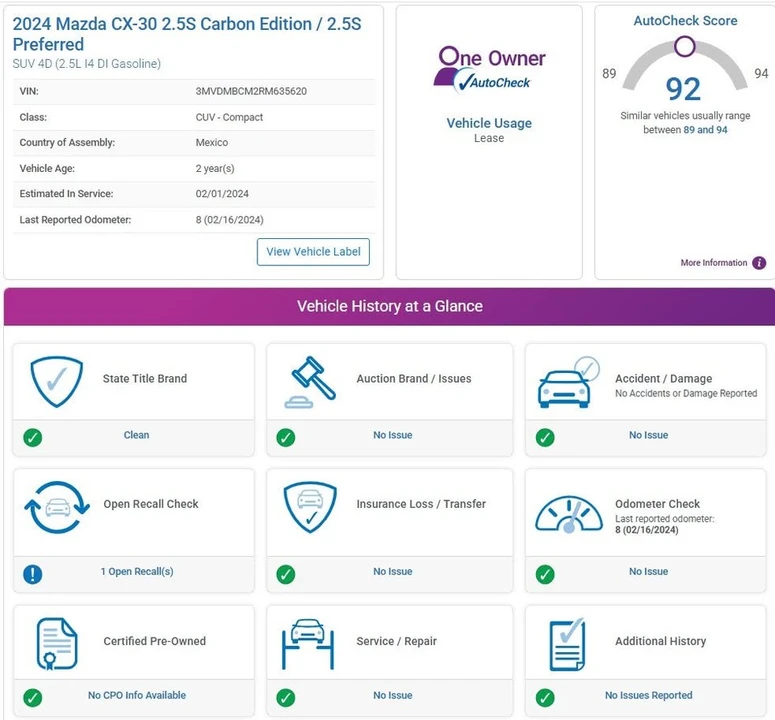Click the Service / Repair car lift icon
Screen dimensions: 775x720
[308, 644]
